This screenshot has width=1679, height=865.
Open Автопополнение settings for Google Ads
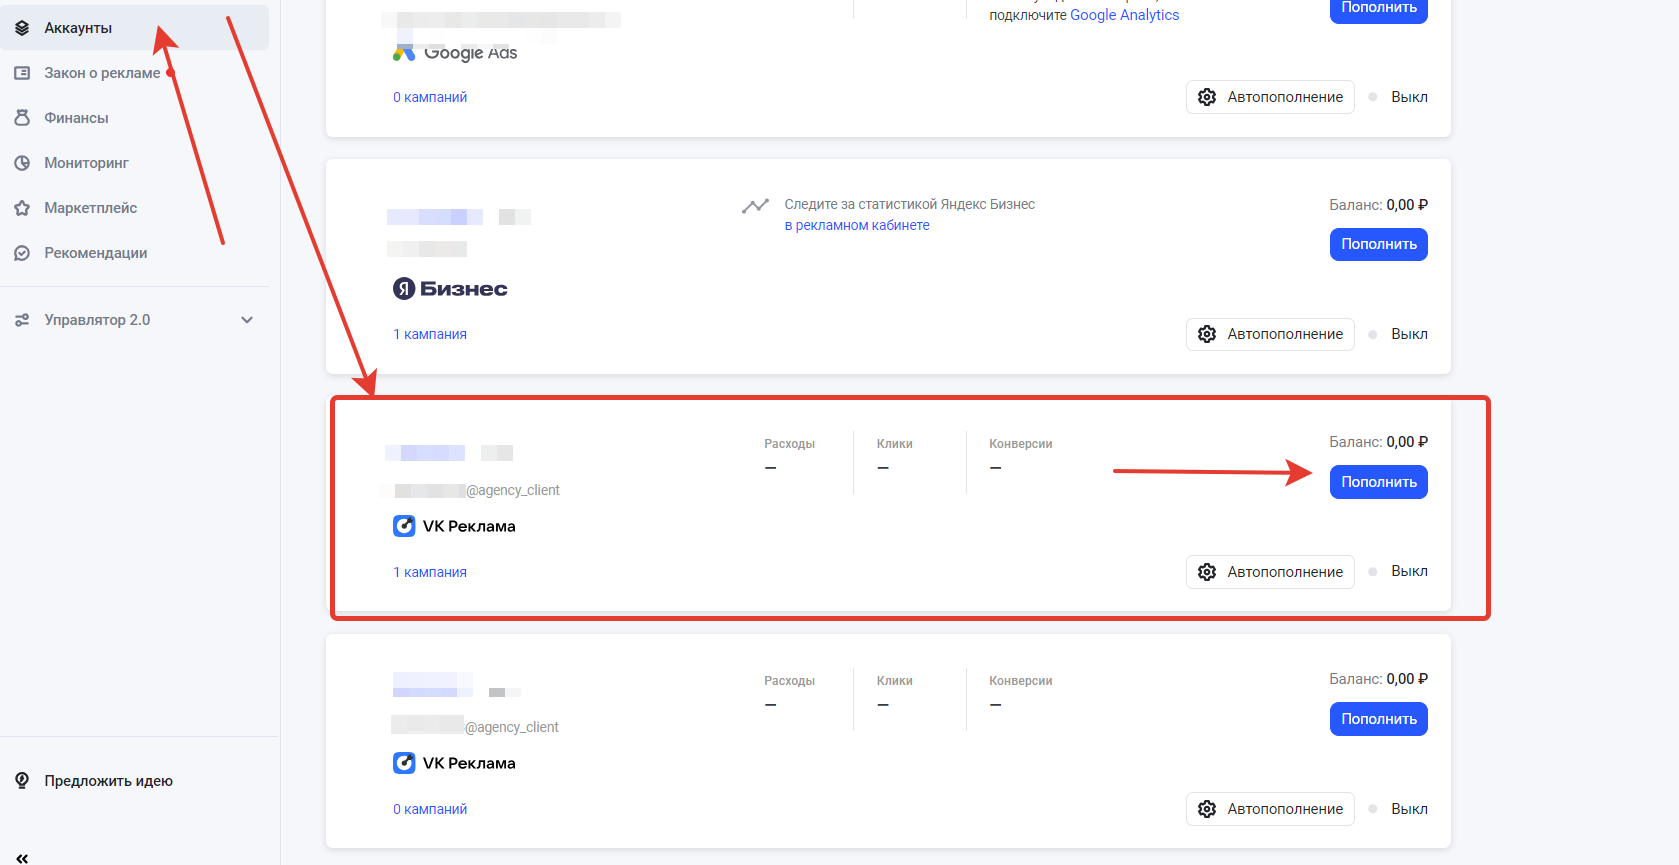coord(1270,97)
